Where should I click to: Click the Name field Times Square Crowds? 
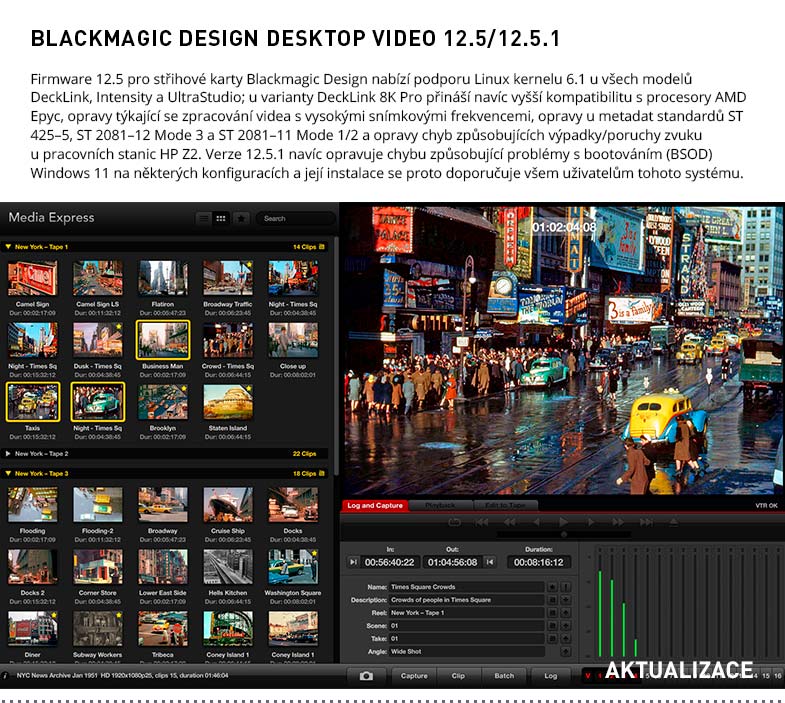(x=467, y=587)
